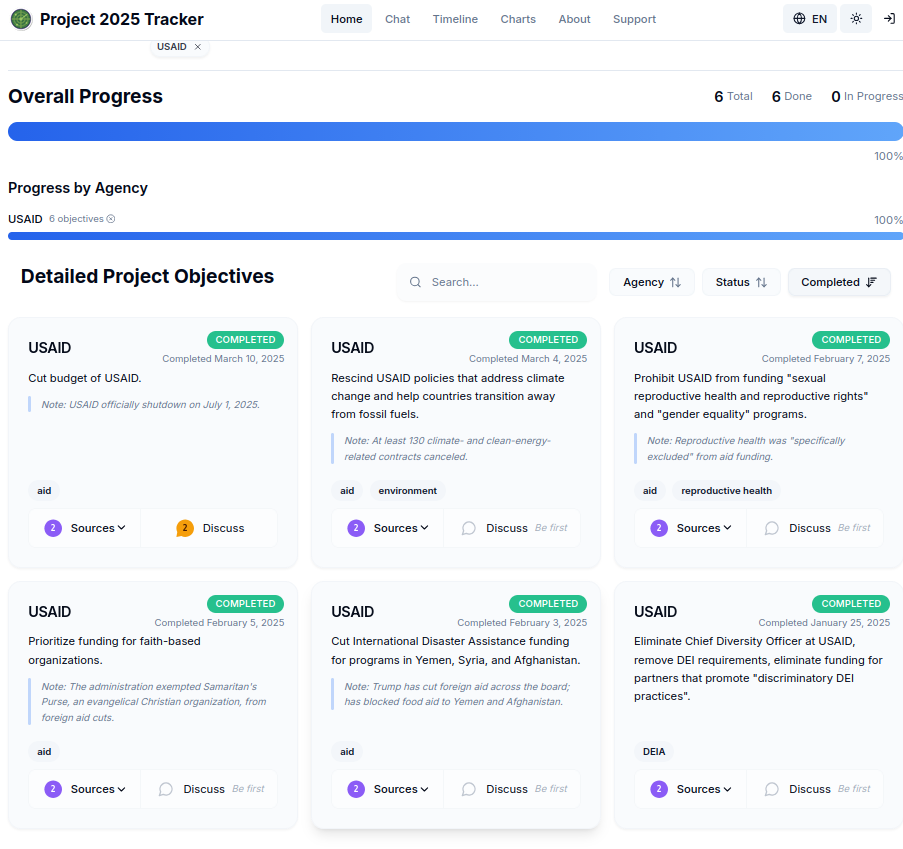
Task: Click the "6 Done" counter
Action: [792, 96]
